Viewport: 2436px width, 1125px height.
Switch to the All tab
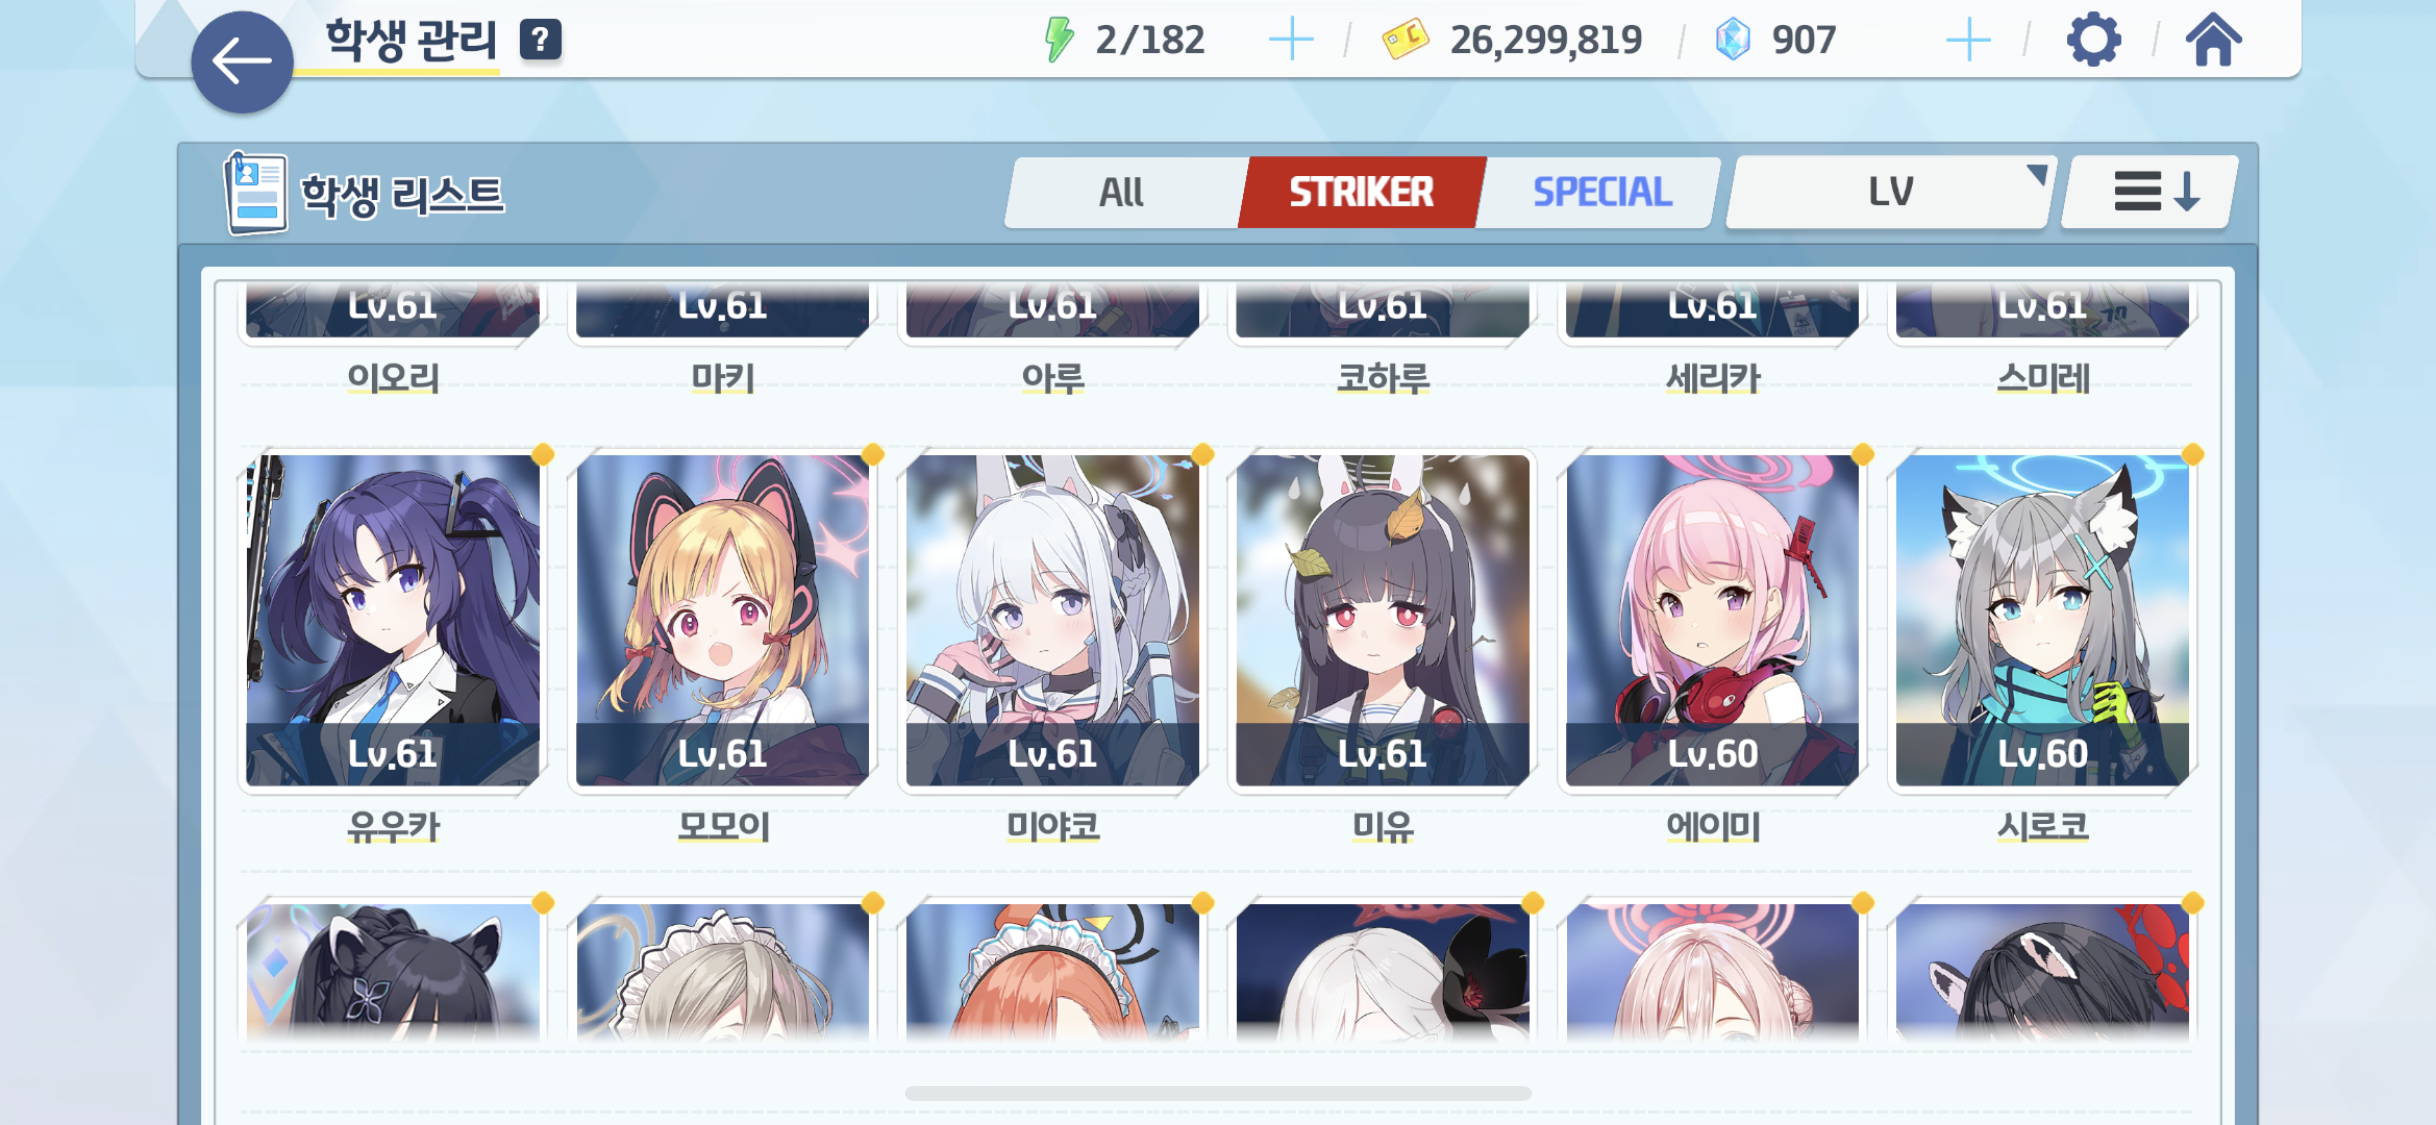pyautogui.click(x=1121, y=191)
